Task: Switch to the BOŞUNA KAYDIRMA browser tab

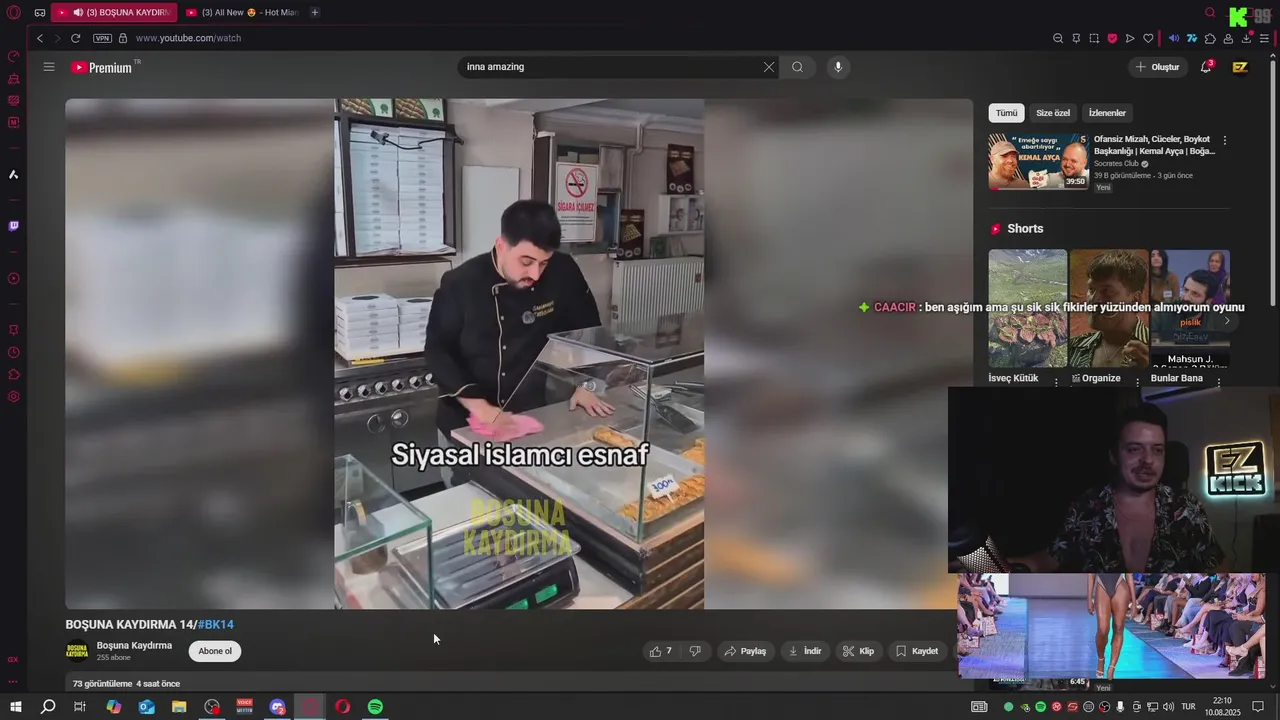Action: pyautogui.click(x=112, y=12)
